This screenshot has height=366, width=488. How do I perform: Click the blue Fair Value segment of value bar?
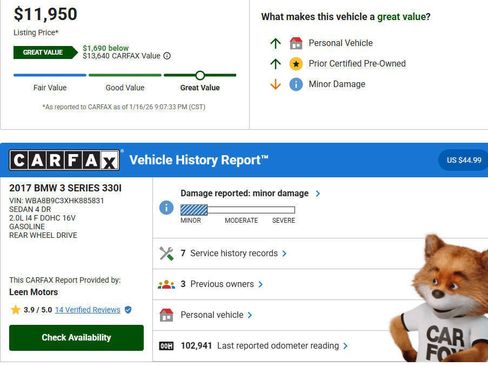(50, 75)
